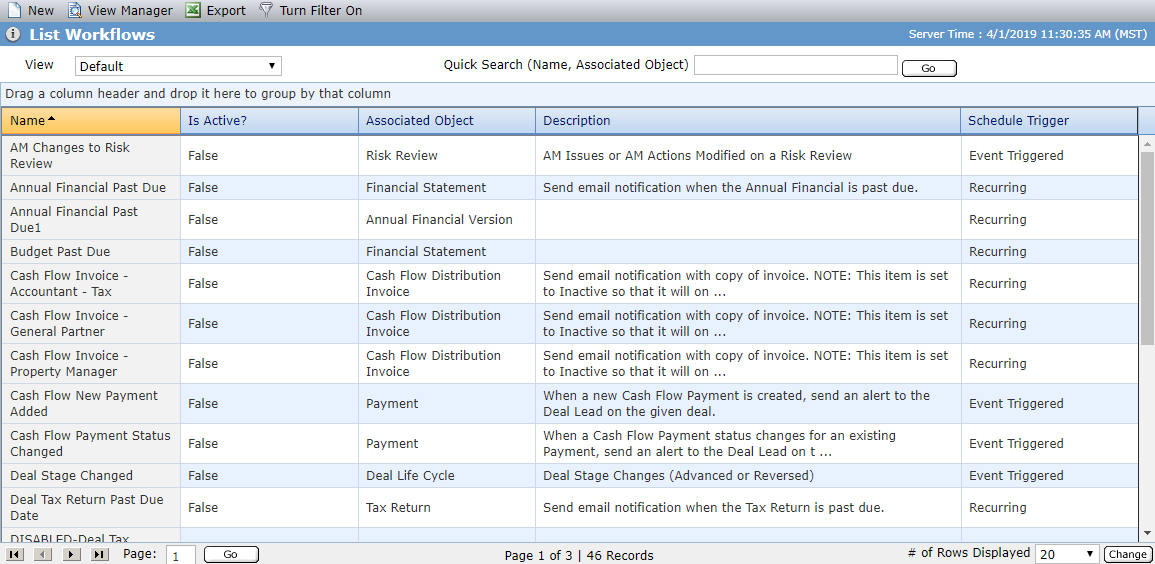Image resolution: width=1155 pixels, height=564 pixels.
Task: Sort by the Description column header
Action: [x=748, y=121]
